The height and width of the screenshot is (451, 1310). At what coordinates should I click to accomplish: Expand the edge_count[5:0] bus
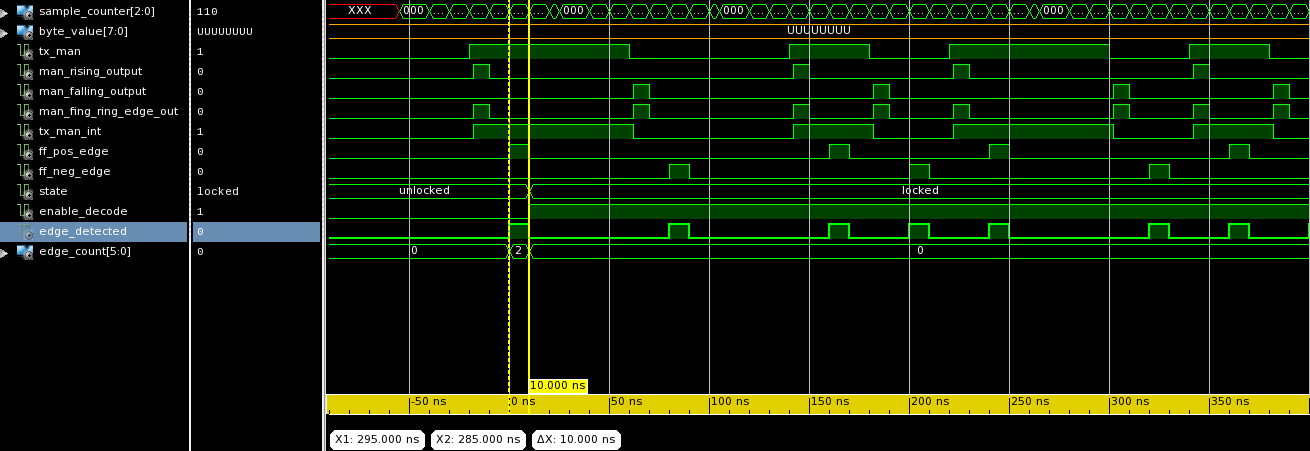pos(4,251)
